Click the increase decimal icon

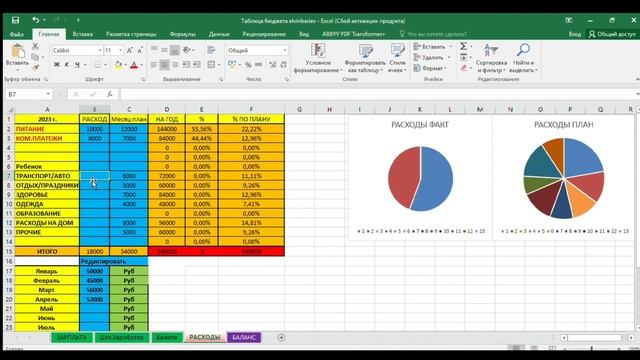coord(272,64)
